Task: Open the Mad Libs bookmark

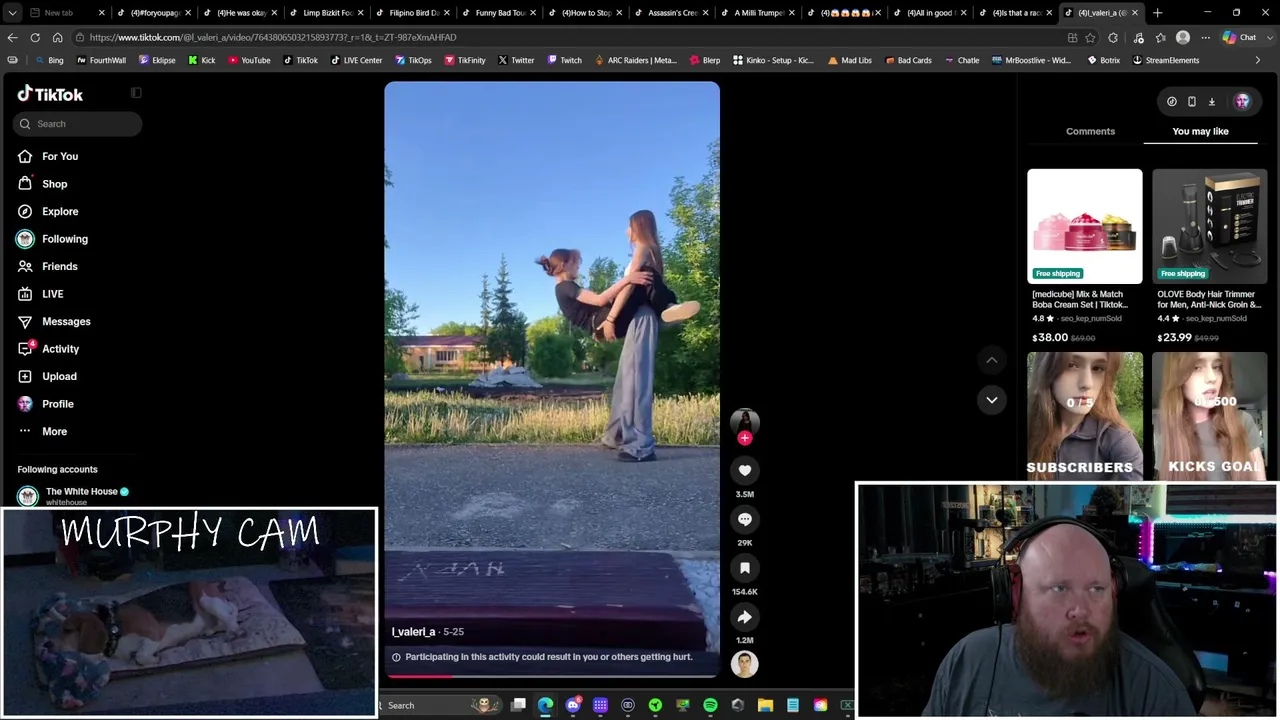Action: coord(850,60)
